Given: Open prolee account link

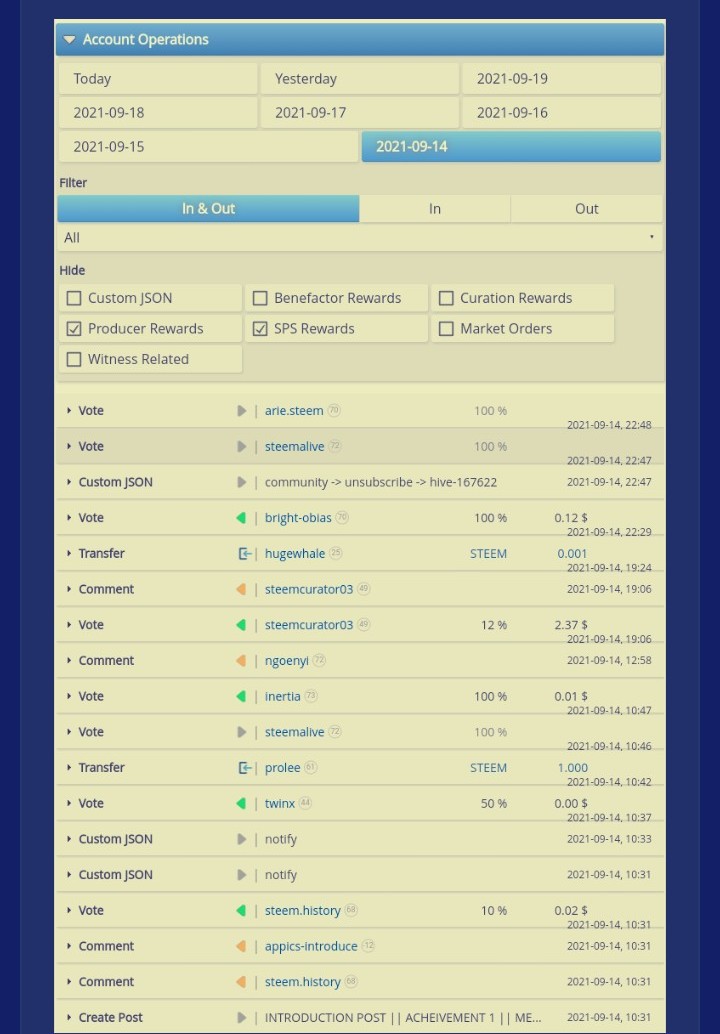Looking at the screenshot, I should tap(282, 768).
